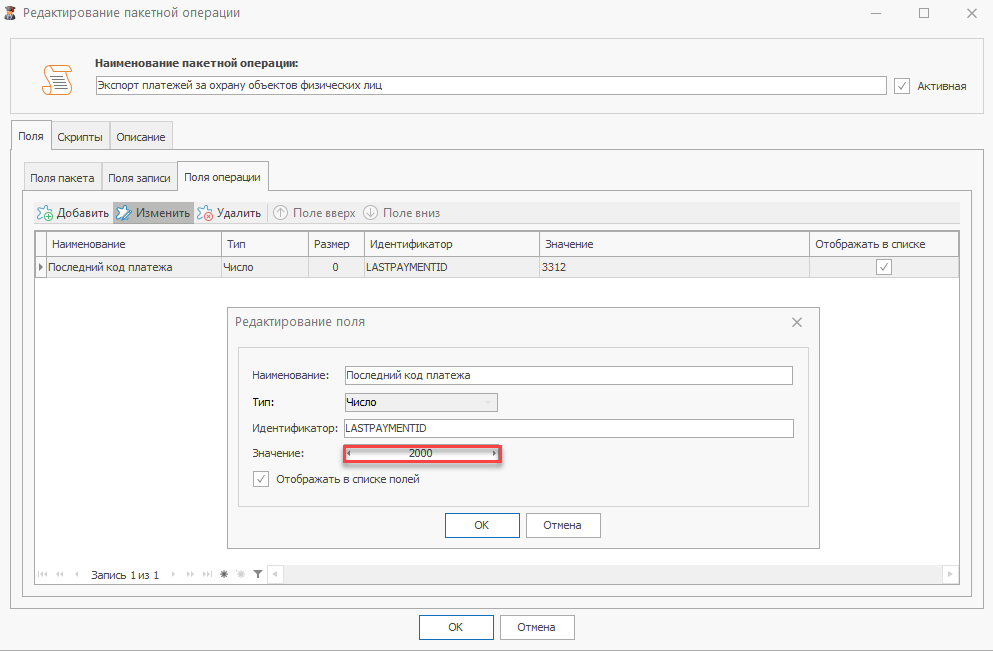Increase Значение with right spin arrow
Screen dimensions: 993x651
click(494, 453)
